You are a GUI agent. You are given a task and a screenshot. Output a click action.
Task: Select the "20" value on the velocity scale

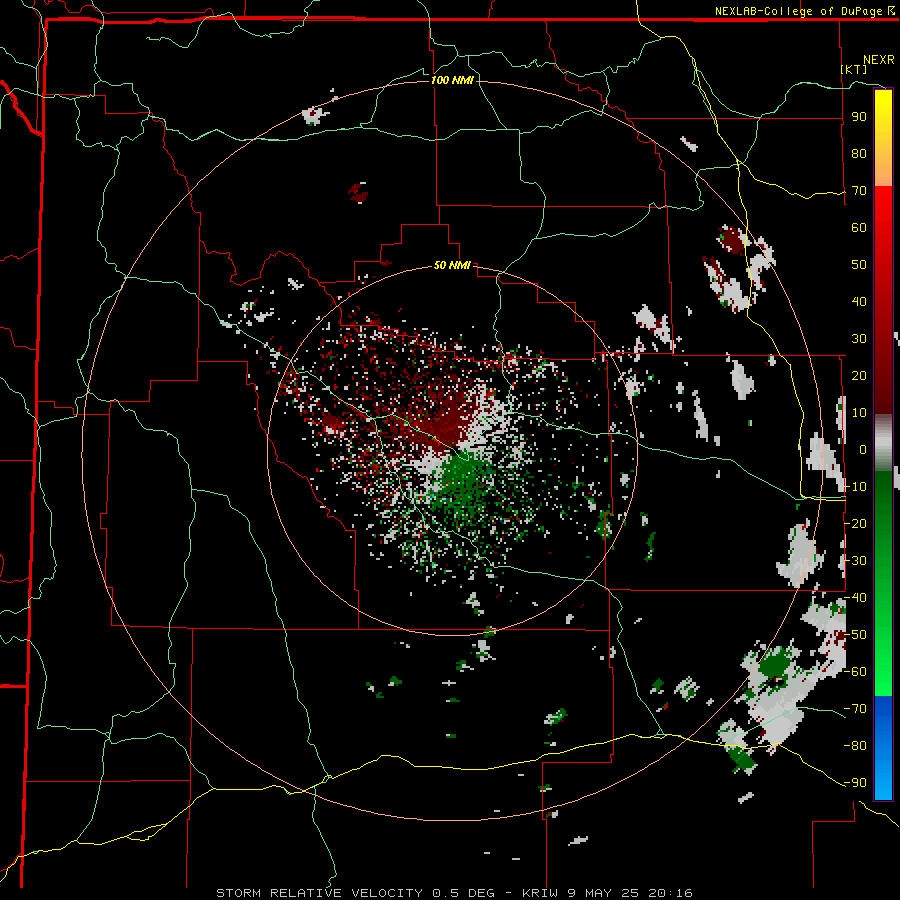click(x=859, y=376)
